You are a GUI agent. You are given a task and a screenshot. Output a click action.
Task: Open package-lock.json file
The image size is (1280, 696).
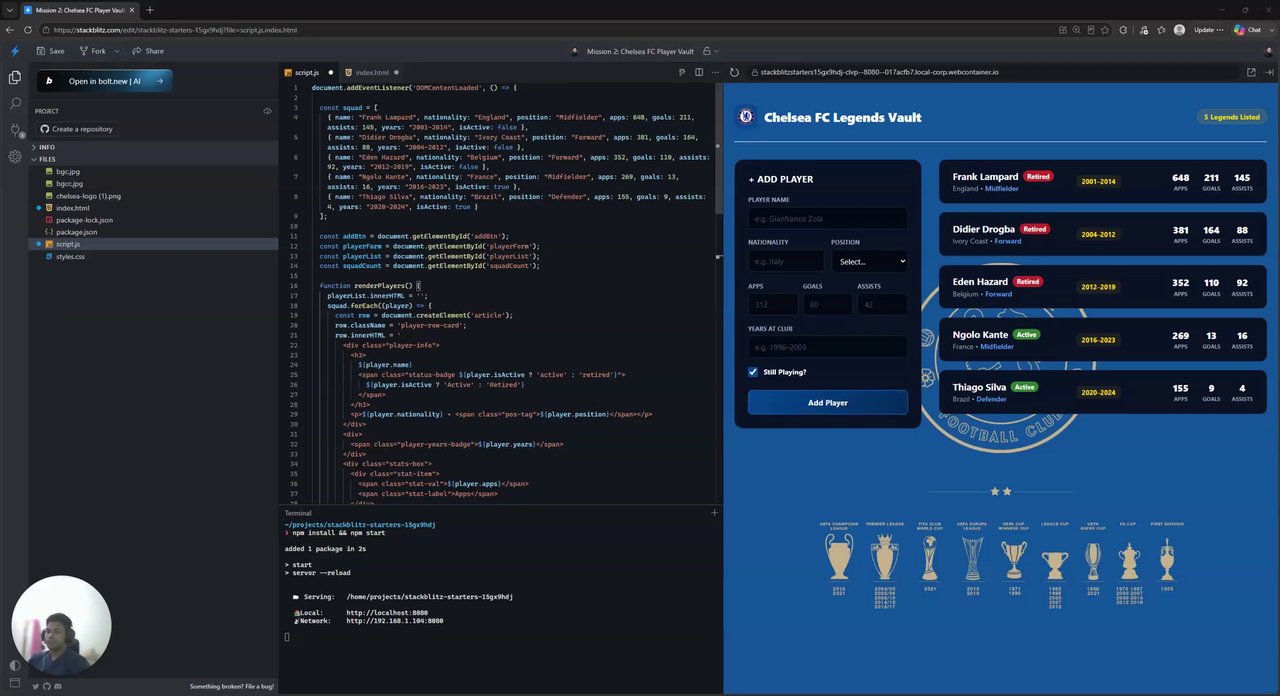click(x=84, y=220)
